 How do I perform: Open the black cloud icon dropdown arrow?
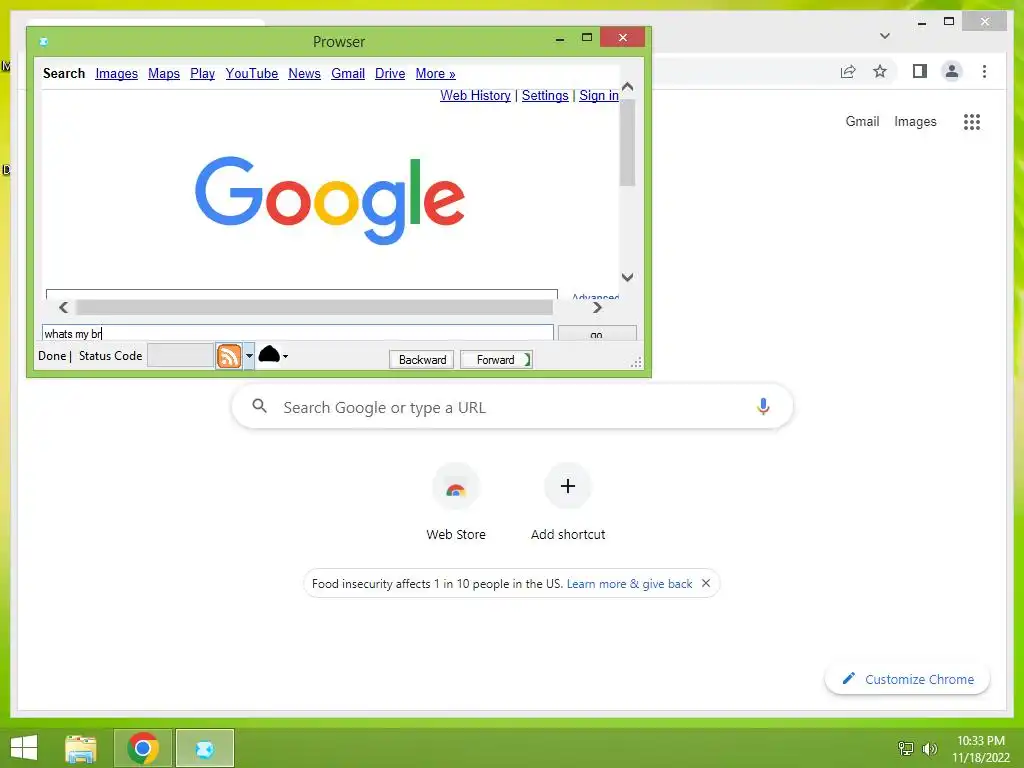coord(285,356)
